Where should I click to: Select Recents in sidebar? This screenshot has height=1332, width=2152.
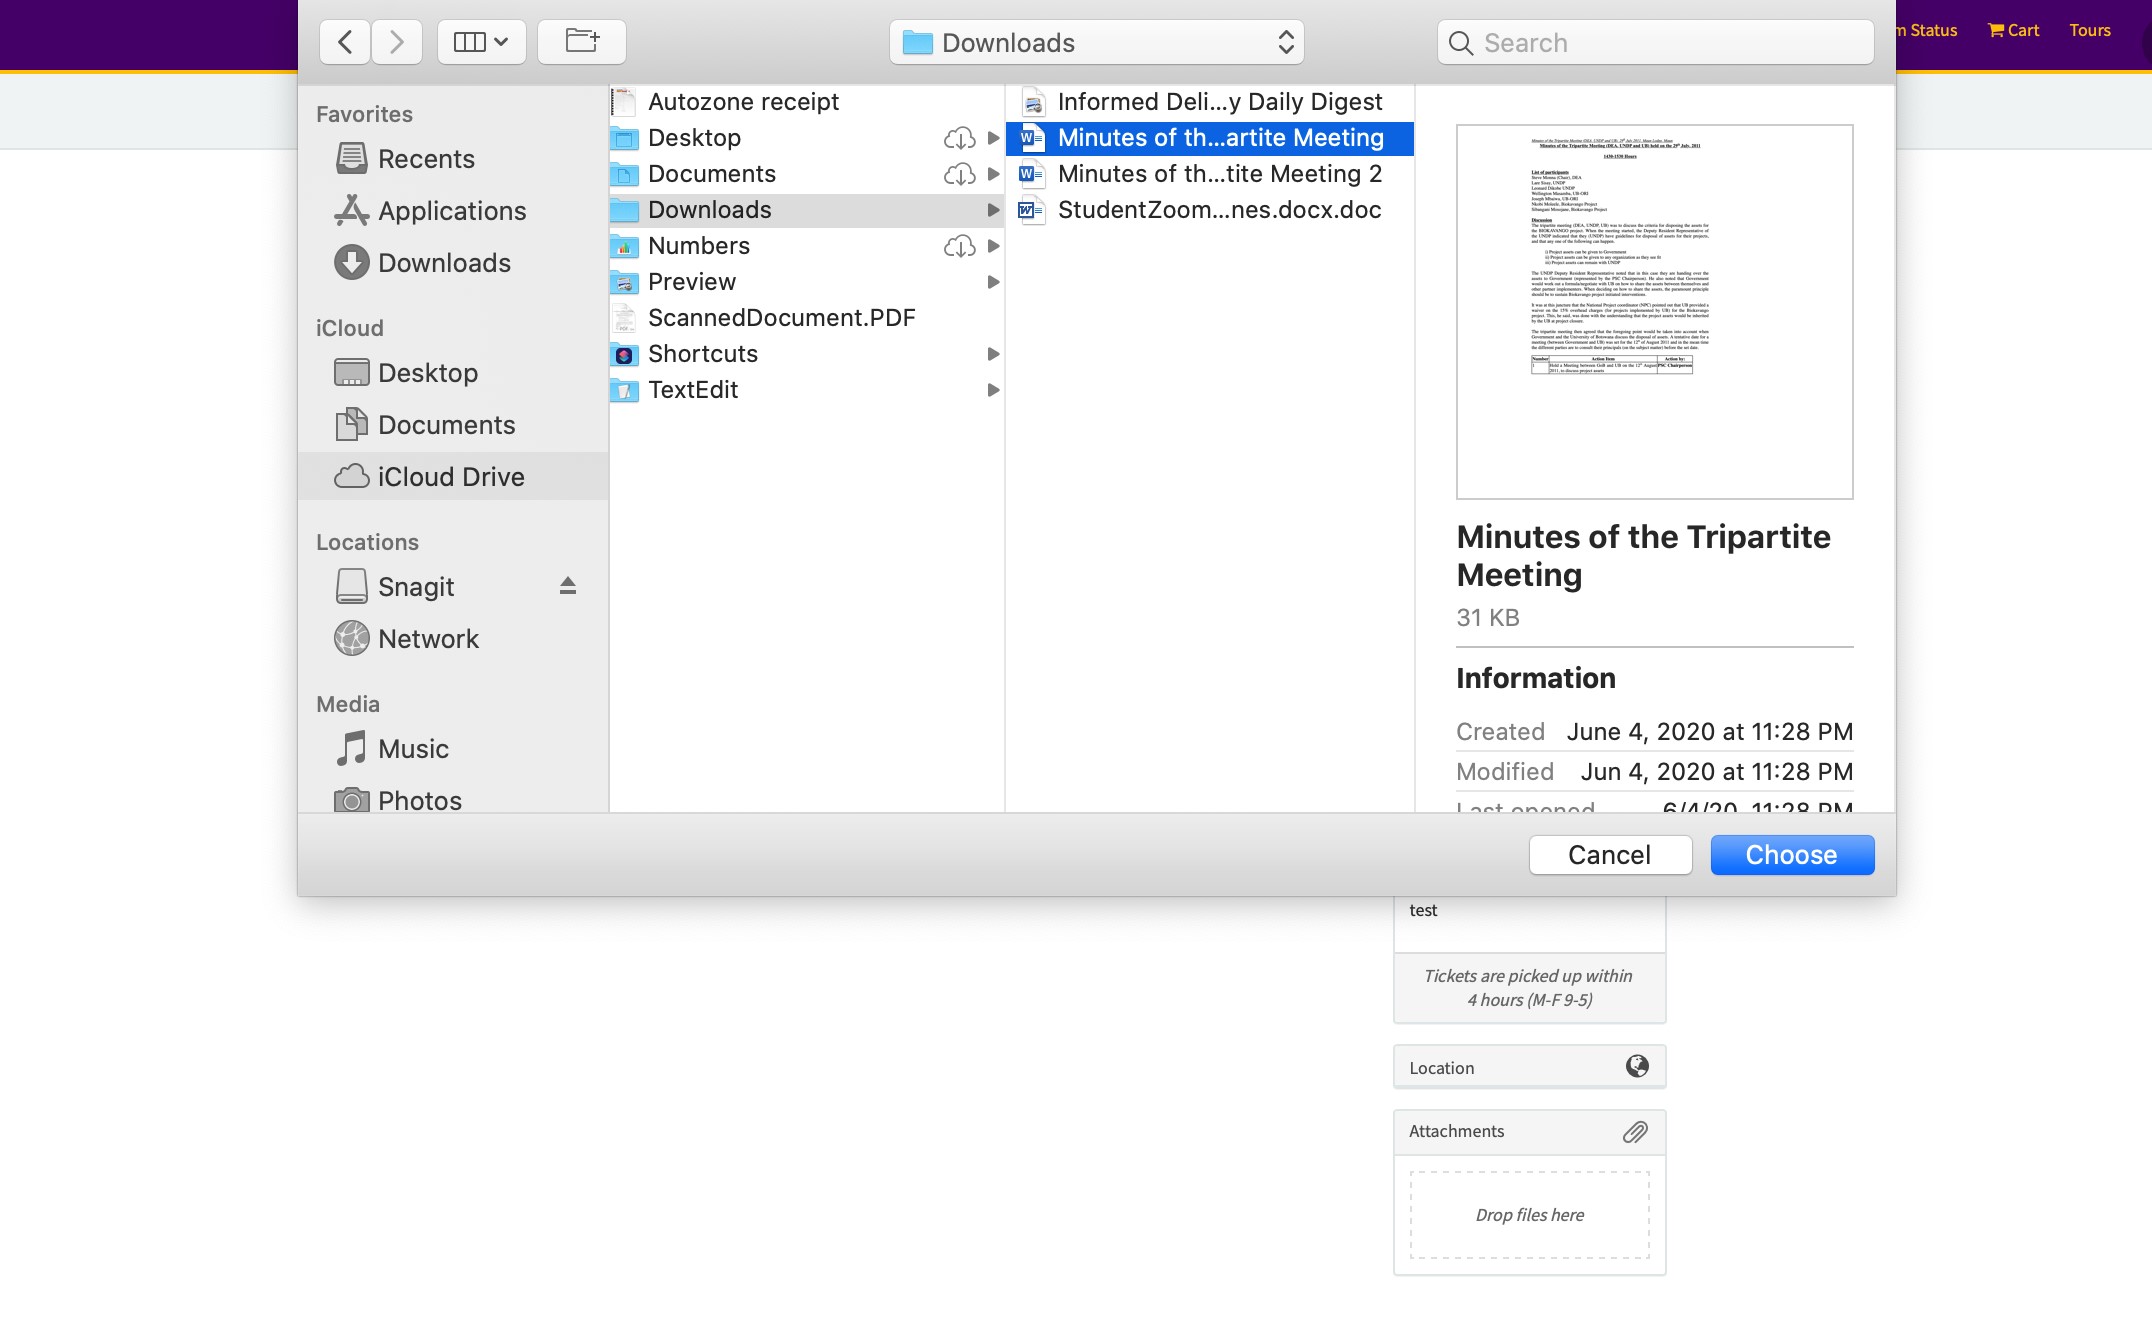coord(426,159)
